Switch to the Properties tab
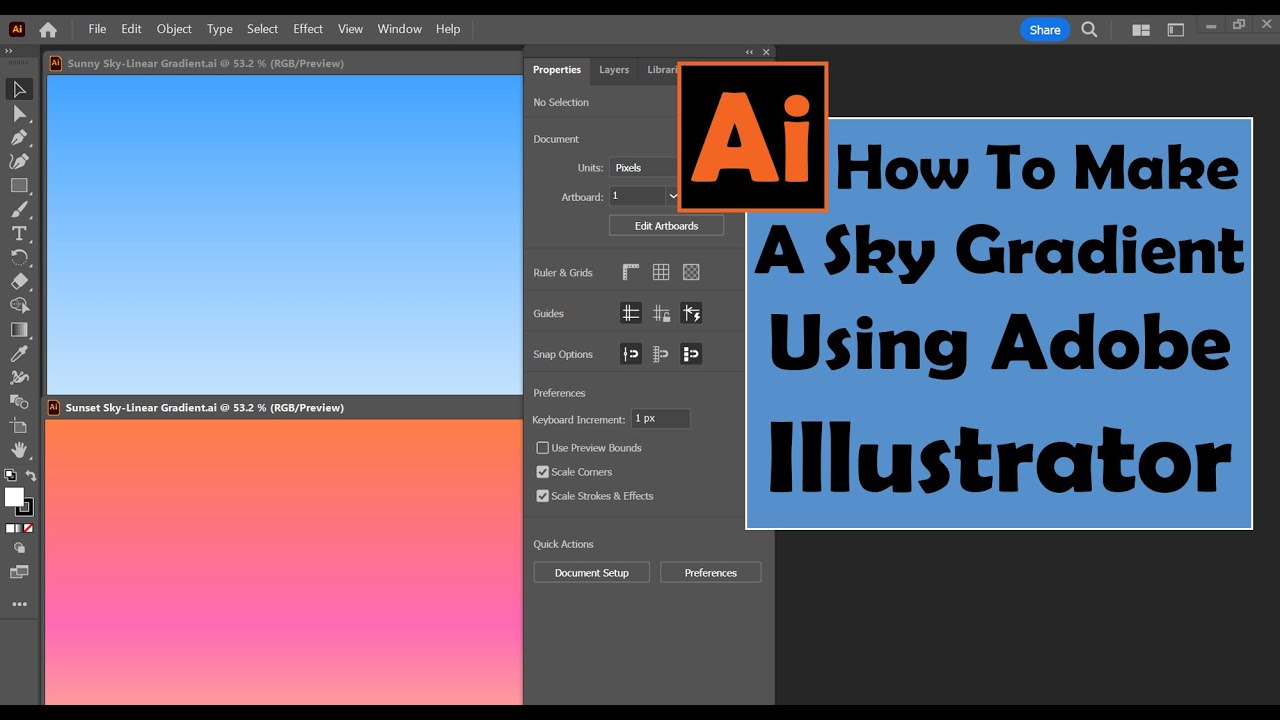The height and width of the screenshot is (720, 1280). click(x=557, y=70)
